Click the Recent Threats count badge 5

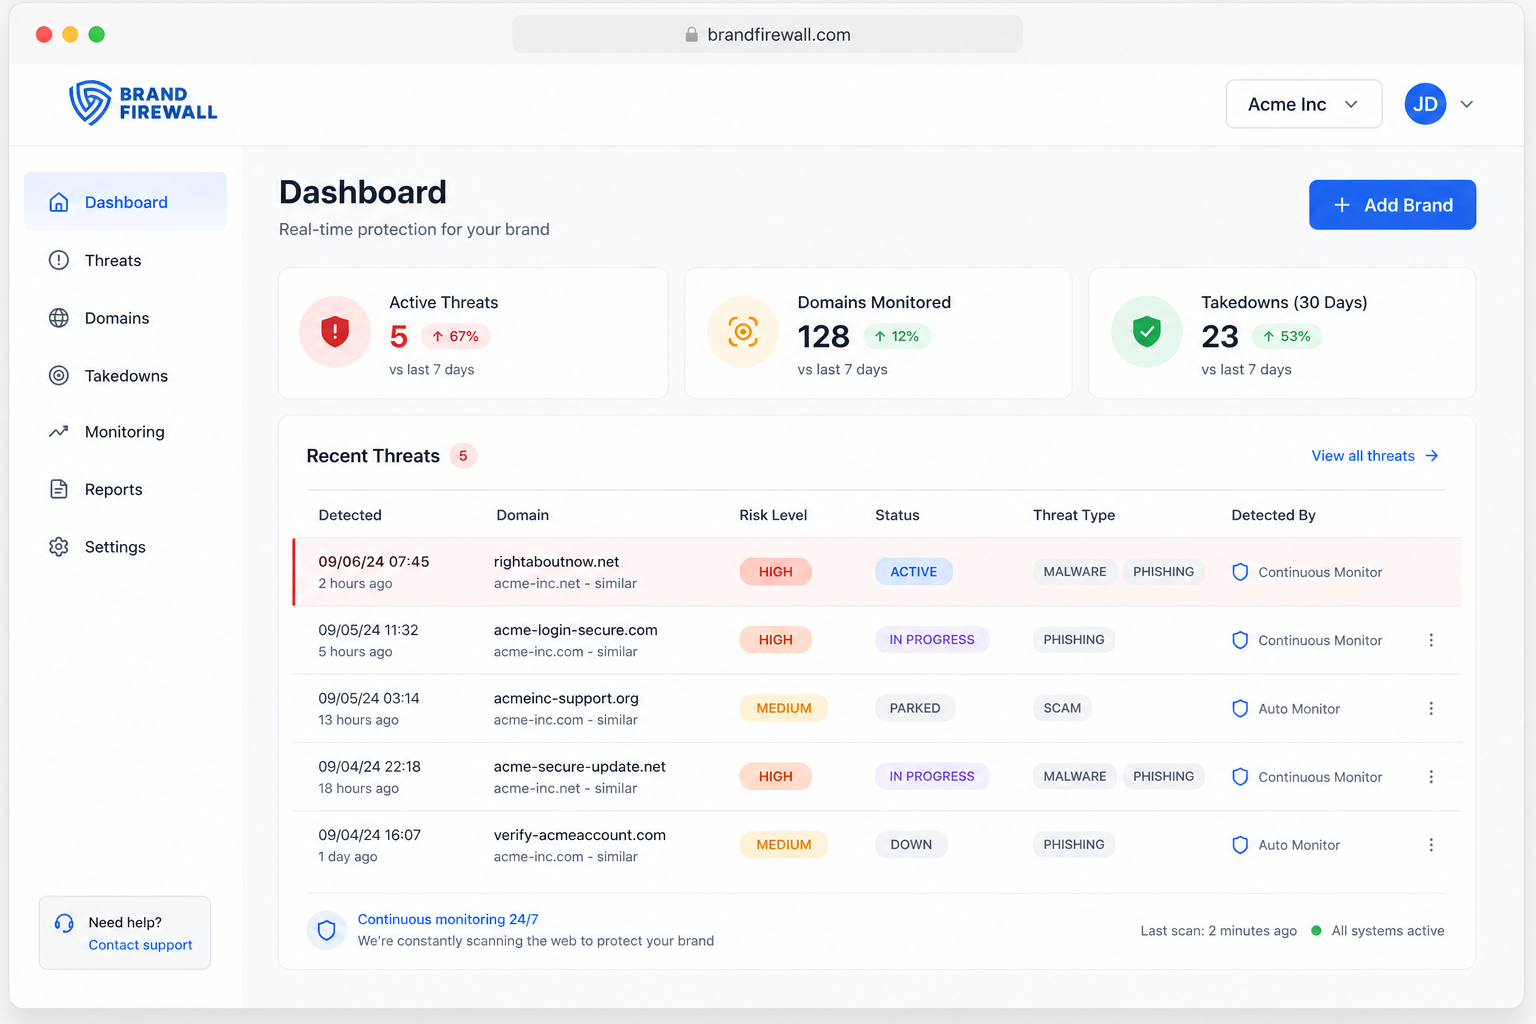coord(463,456)
